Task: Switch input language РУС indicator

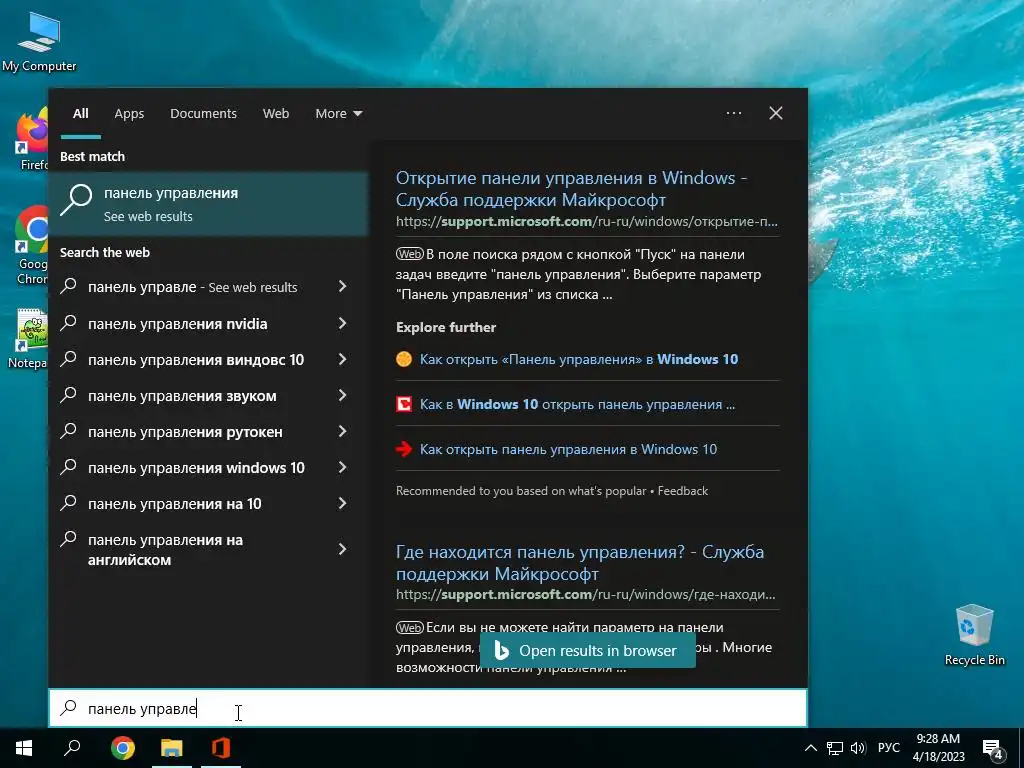Action: [x=889, y=748]
